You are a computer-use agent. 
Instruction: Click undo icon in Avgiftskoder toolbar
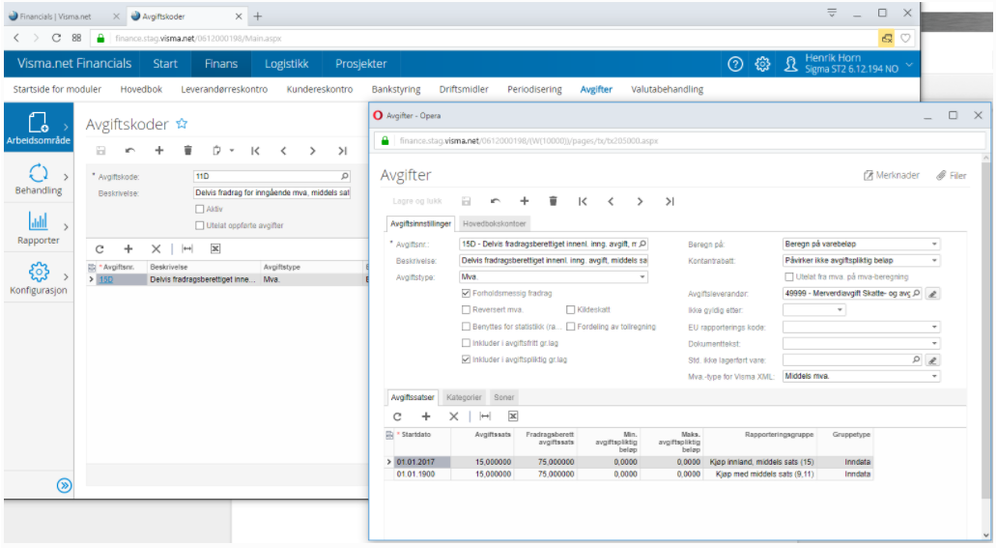point(130,151)
